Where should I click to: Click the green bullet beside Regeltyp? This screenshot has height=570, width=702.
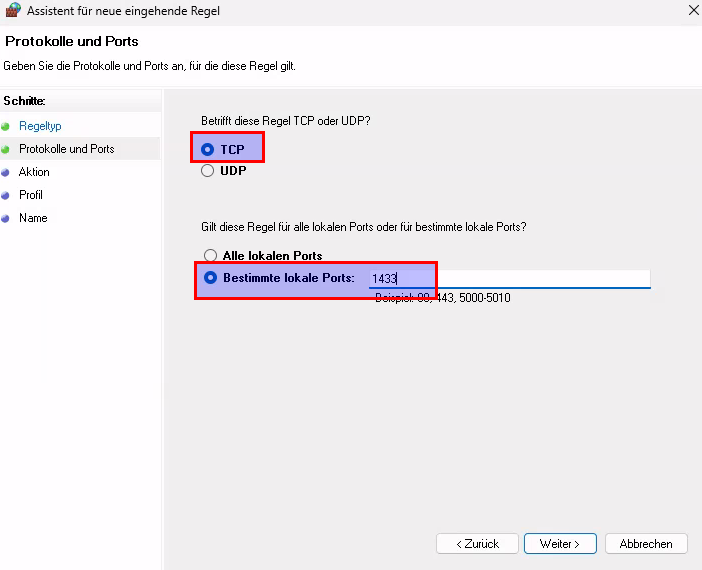tap(6, 126)
